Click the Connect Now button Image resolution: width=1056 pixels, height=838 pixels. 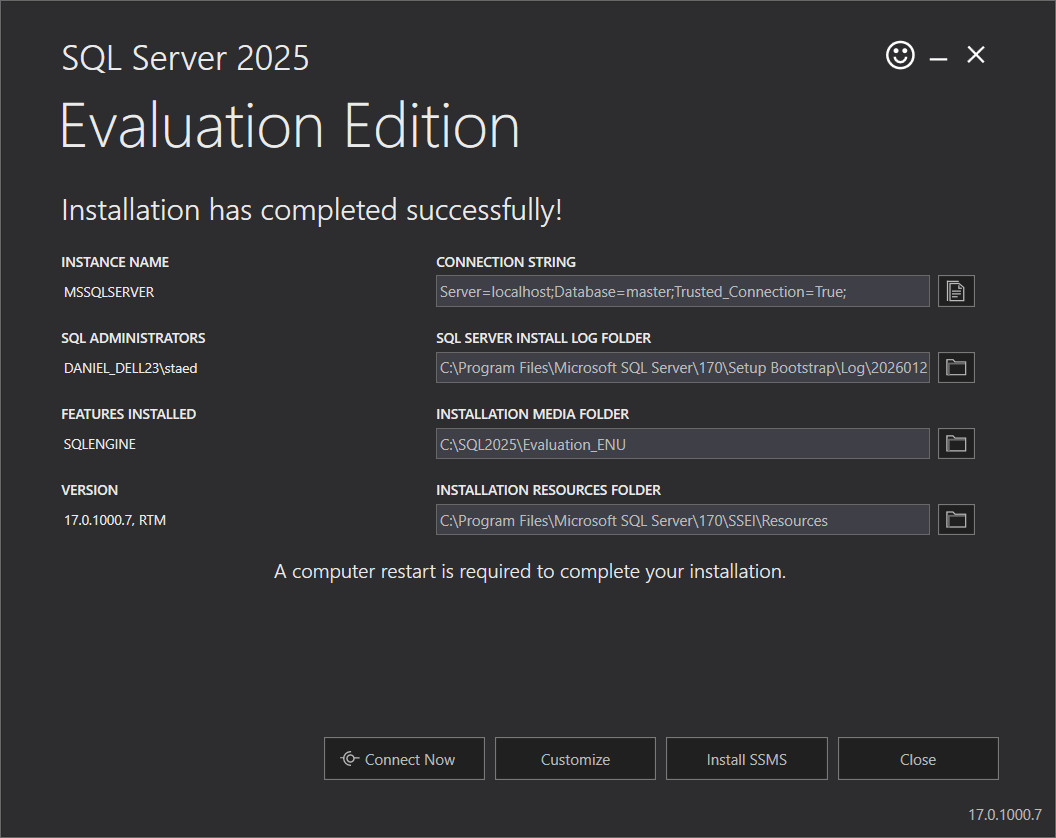coord(404,758)
